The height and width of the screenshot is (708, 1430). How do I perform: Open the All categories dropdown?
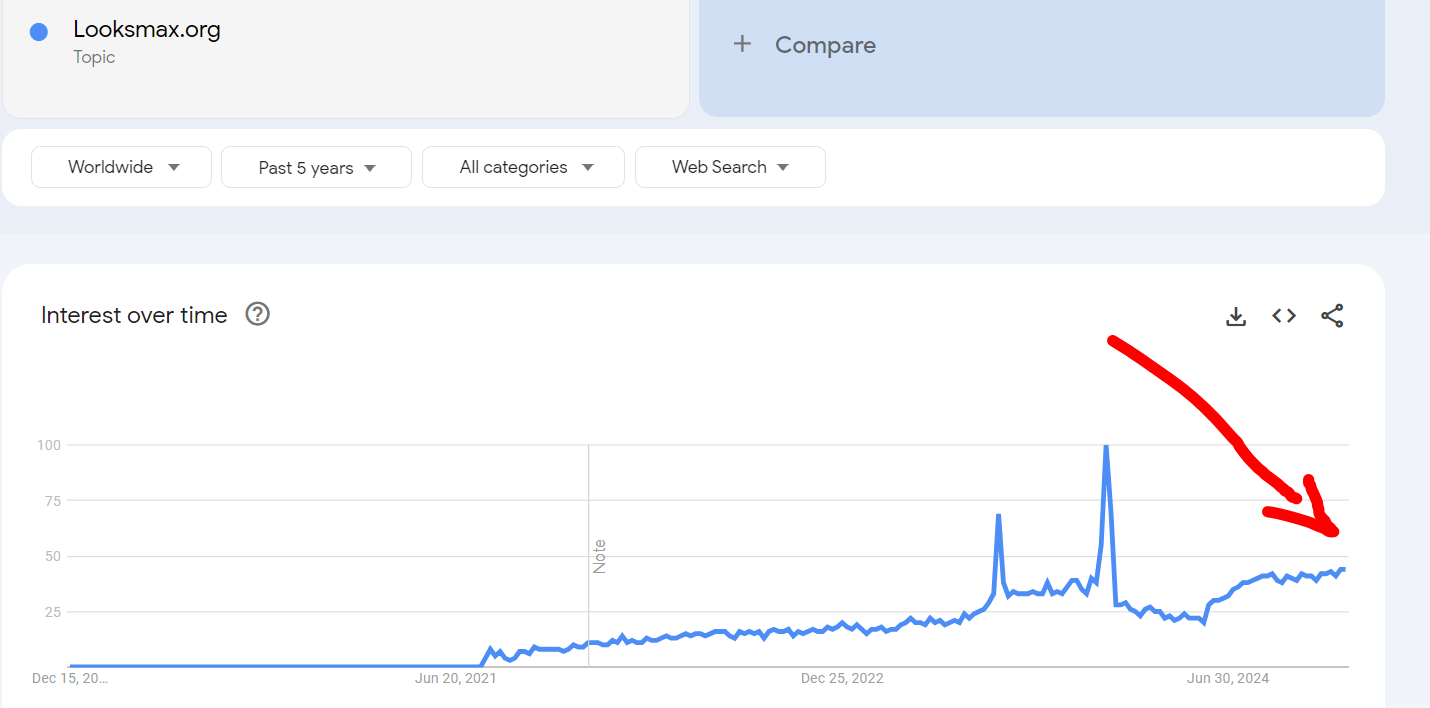[x=523, y=167]
